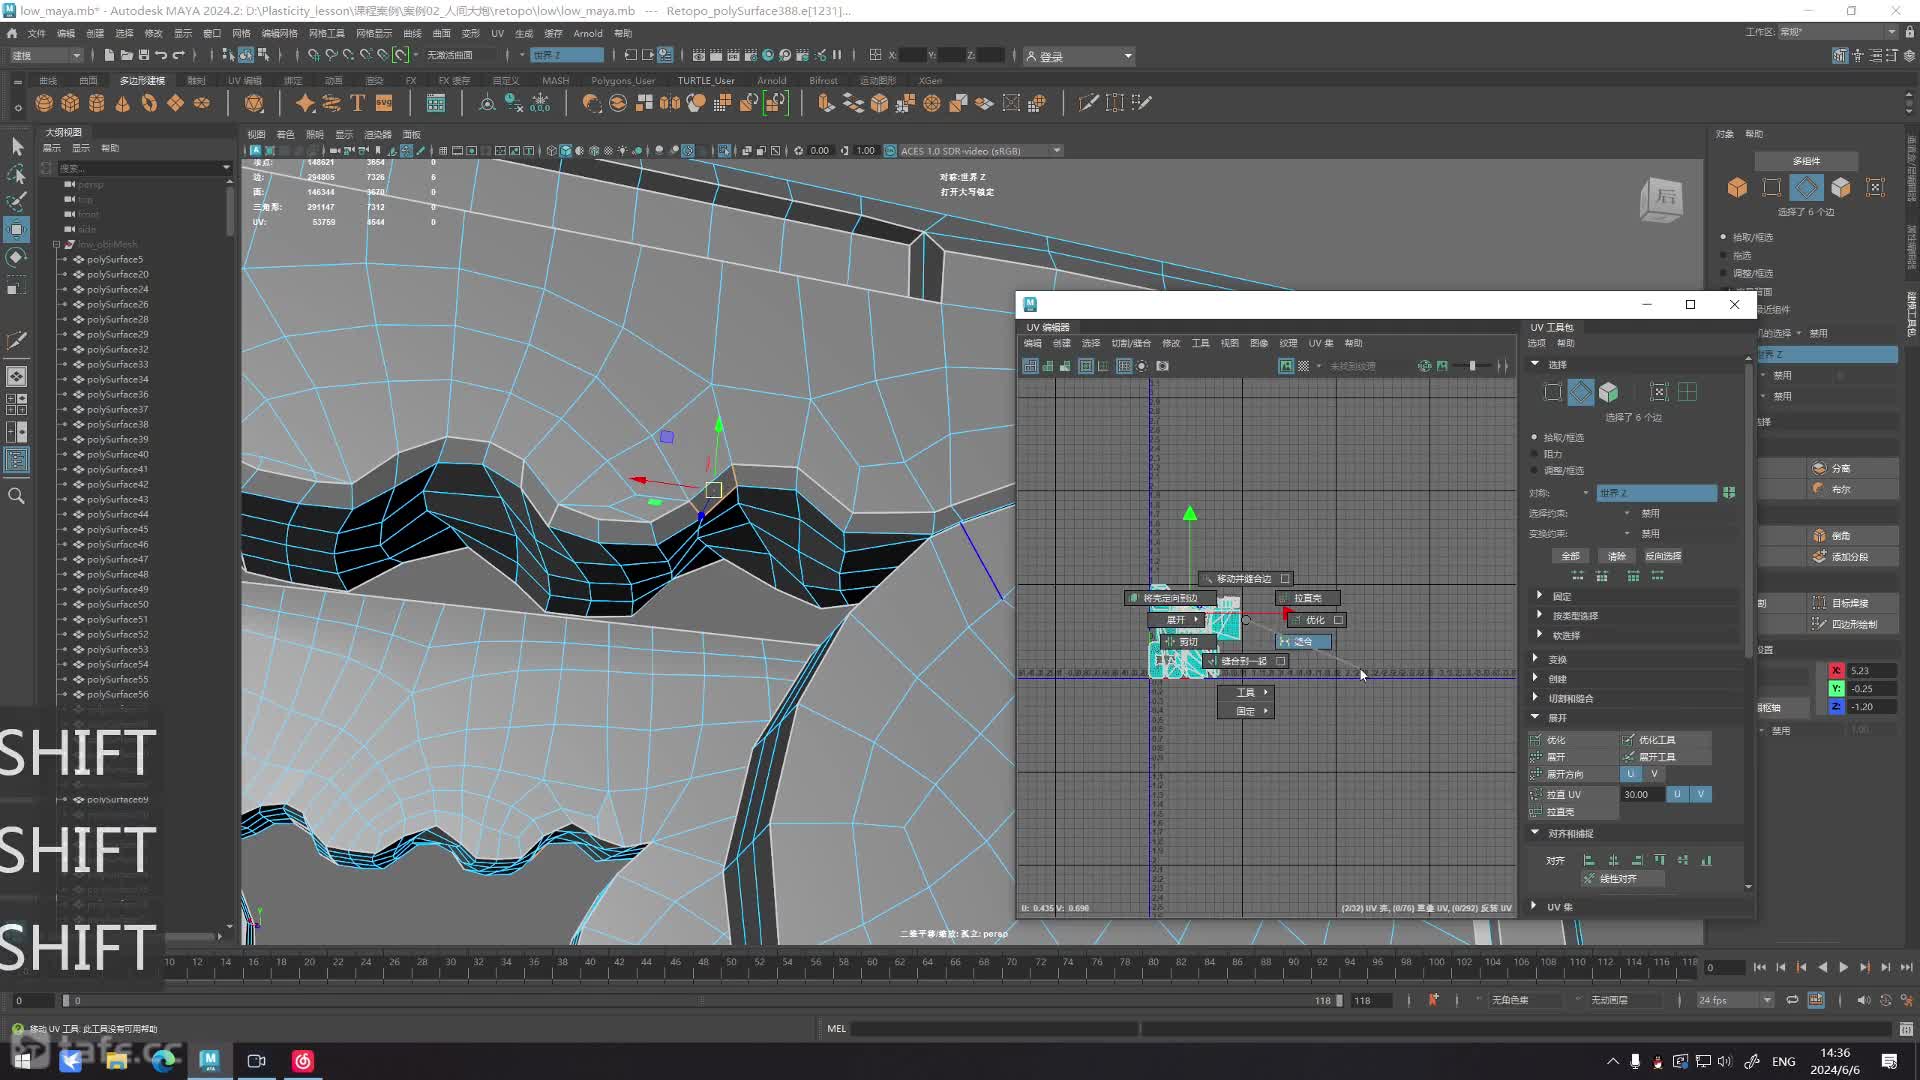This screenshot has height=1080, width=1920.
Task: Collapse the Unfold section in UV Toolkit
Action: coord(1535,717)
